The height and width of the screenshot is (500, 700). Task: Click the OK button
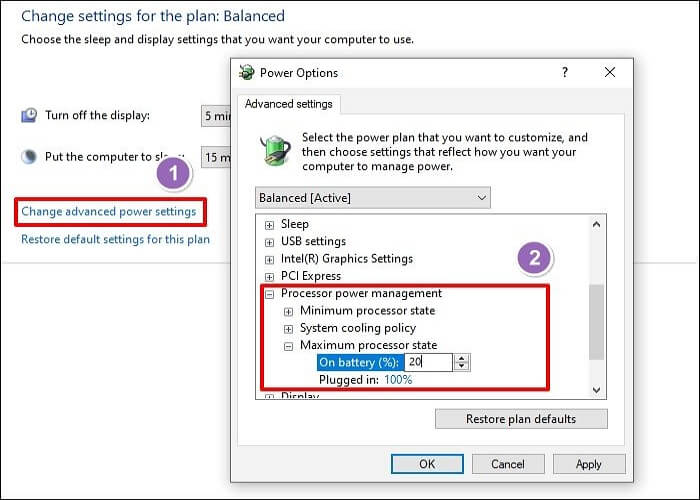(427, 464)
